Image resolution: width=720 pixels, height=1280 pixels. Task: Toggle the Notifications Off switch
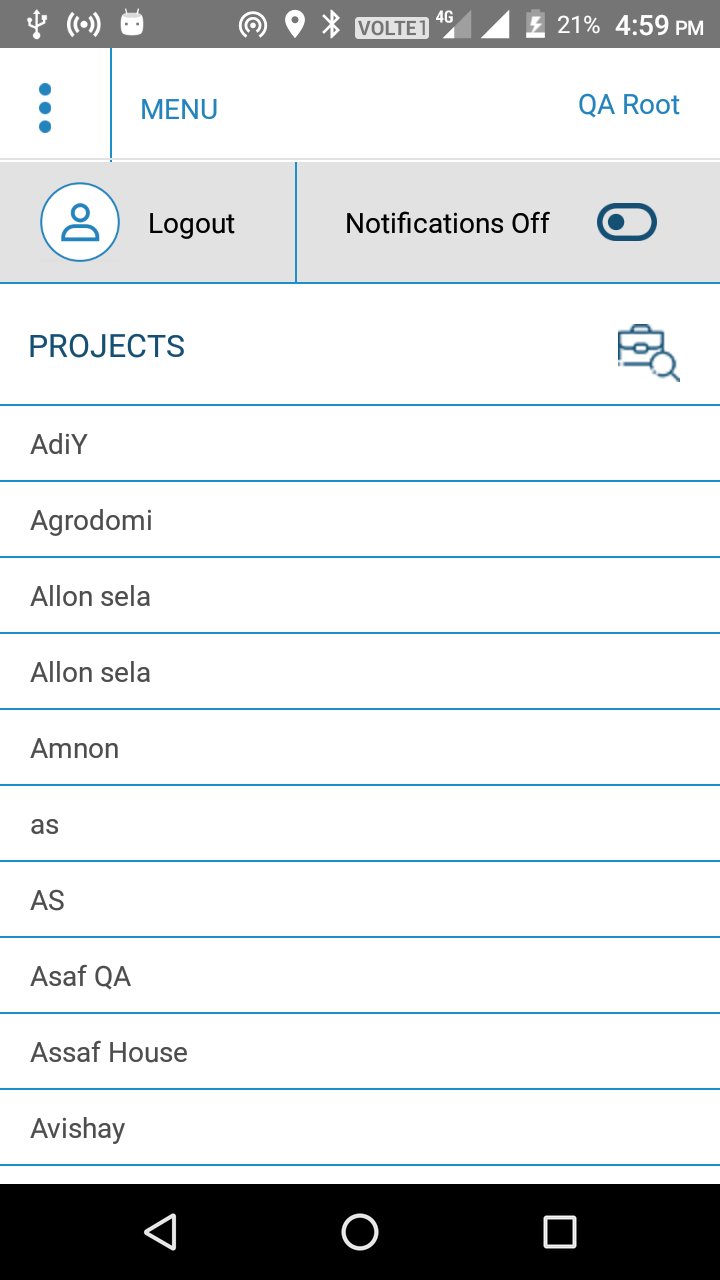[x=626, y=223]
